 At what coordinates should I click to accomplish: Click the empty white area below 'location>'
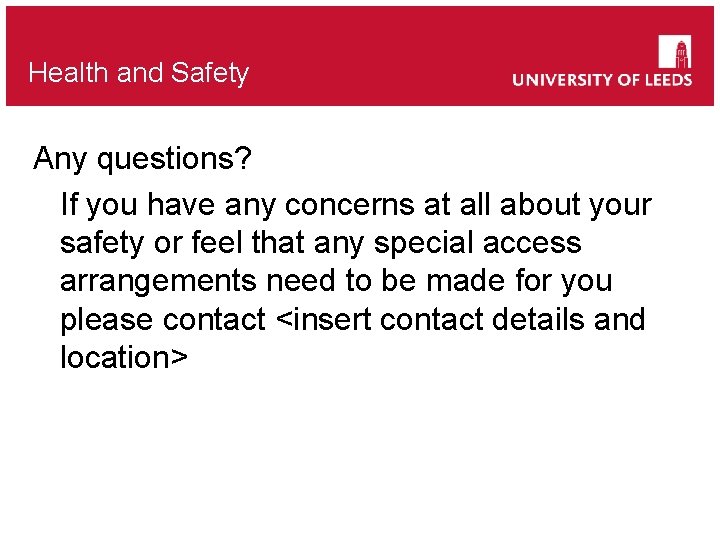pos(360,460)
